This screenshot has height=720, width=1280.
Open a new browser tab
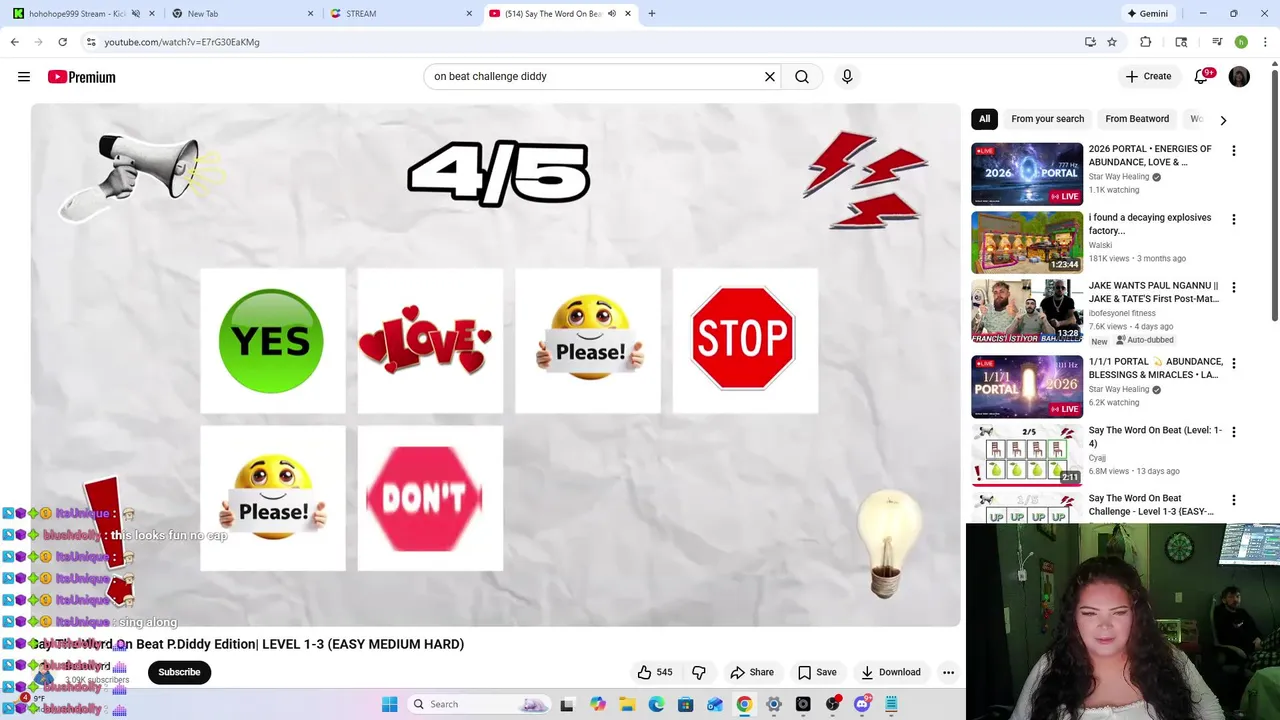(x=652, y=14)
